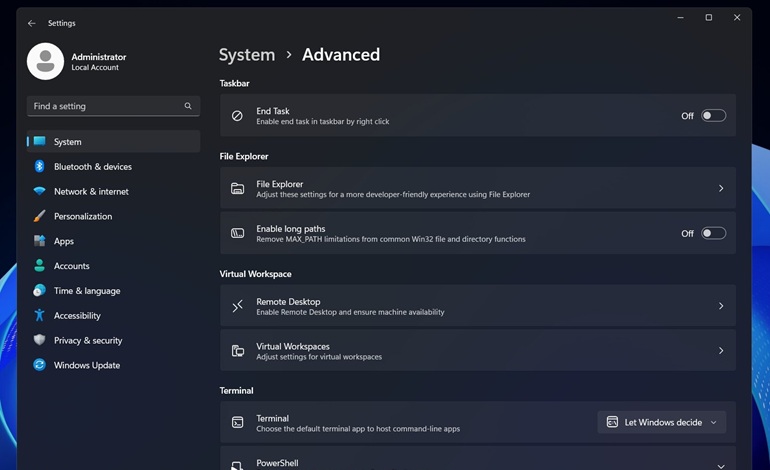The image size is (770, 470).
Task: Click 'Remove MAX_PATH limitations' description text
Action: pyautogui.click(x=391, y=239)
